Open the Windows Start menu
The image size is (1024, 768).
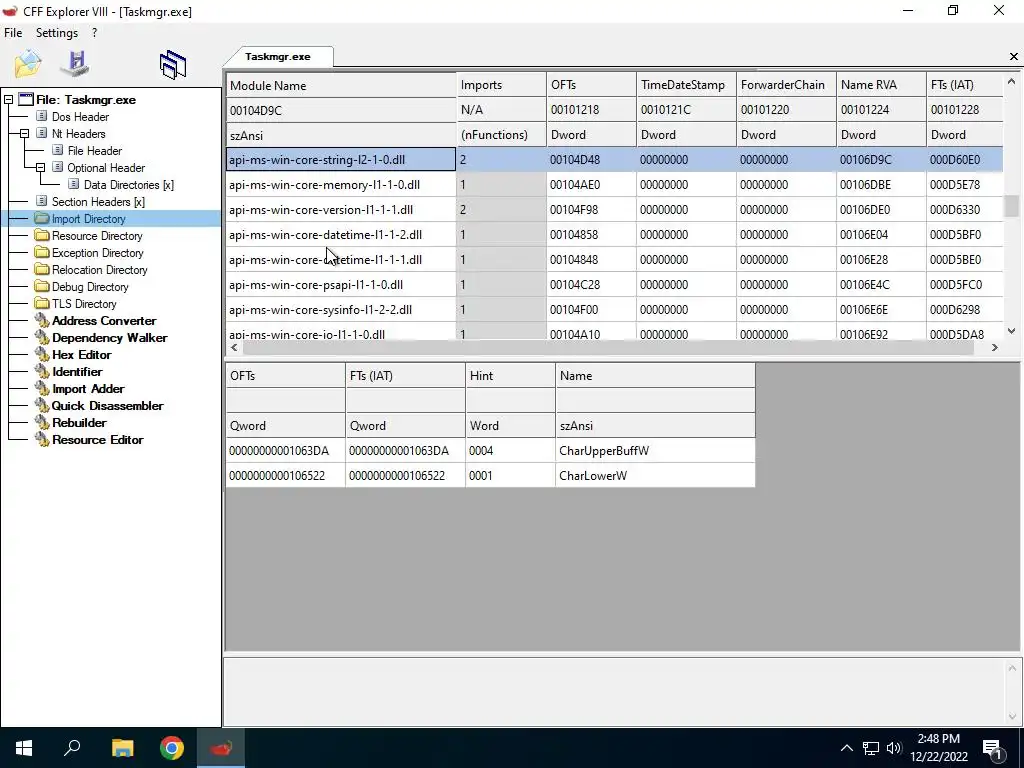(x=24, y=748)
